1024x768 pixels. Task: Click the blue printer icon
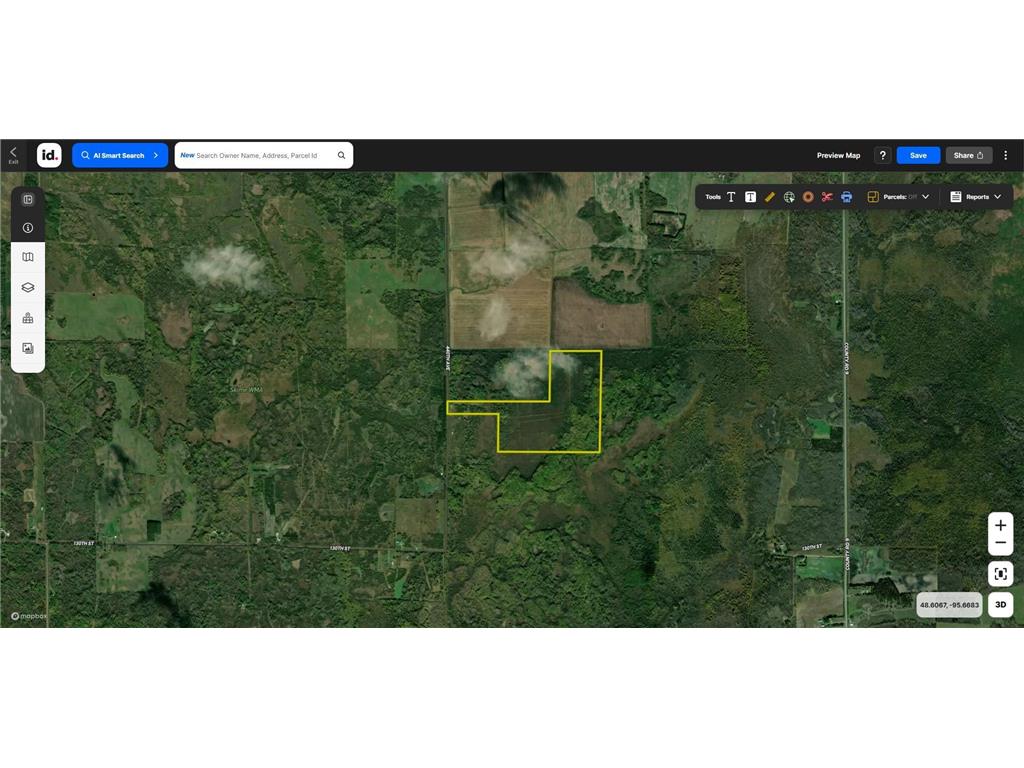point(846,197)
